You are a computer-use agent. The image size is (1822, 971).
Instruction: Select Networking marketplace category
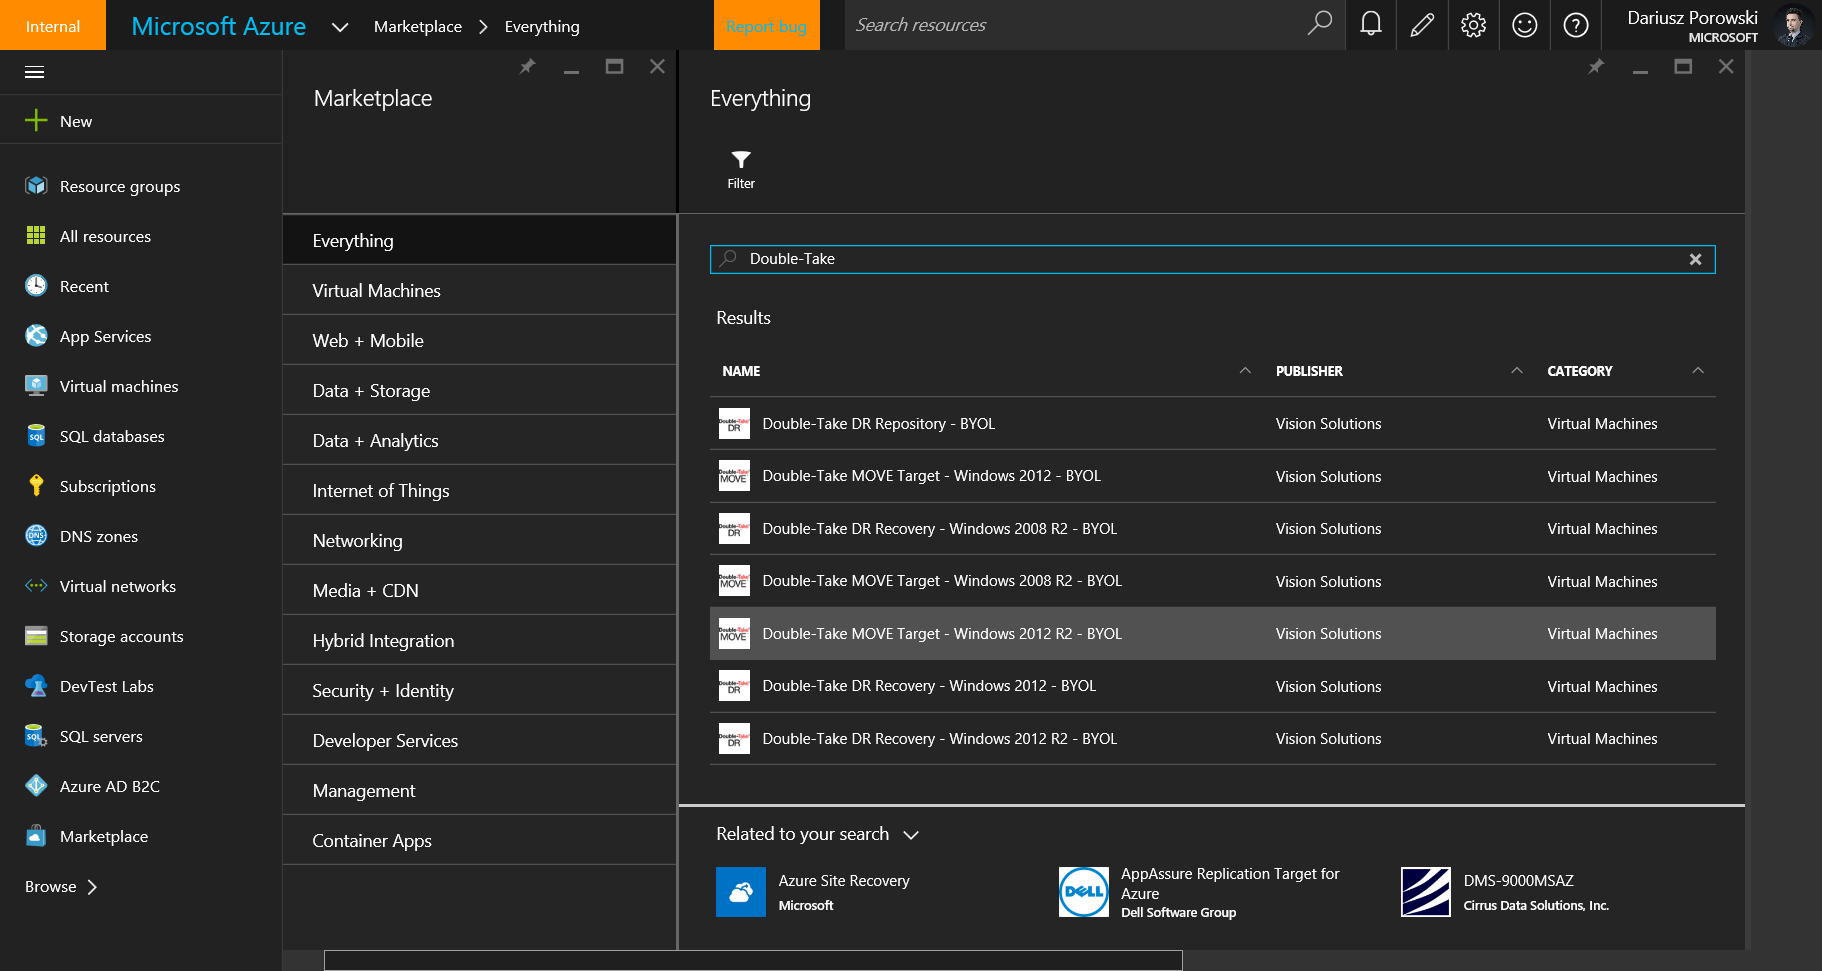480,540
